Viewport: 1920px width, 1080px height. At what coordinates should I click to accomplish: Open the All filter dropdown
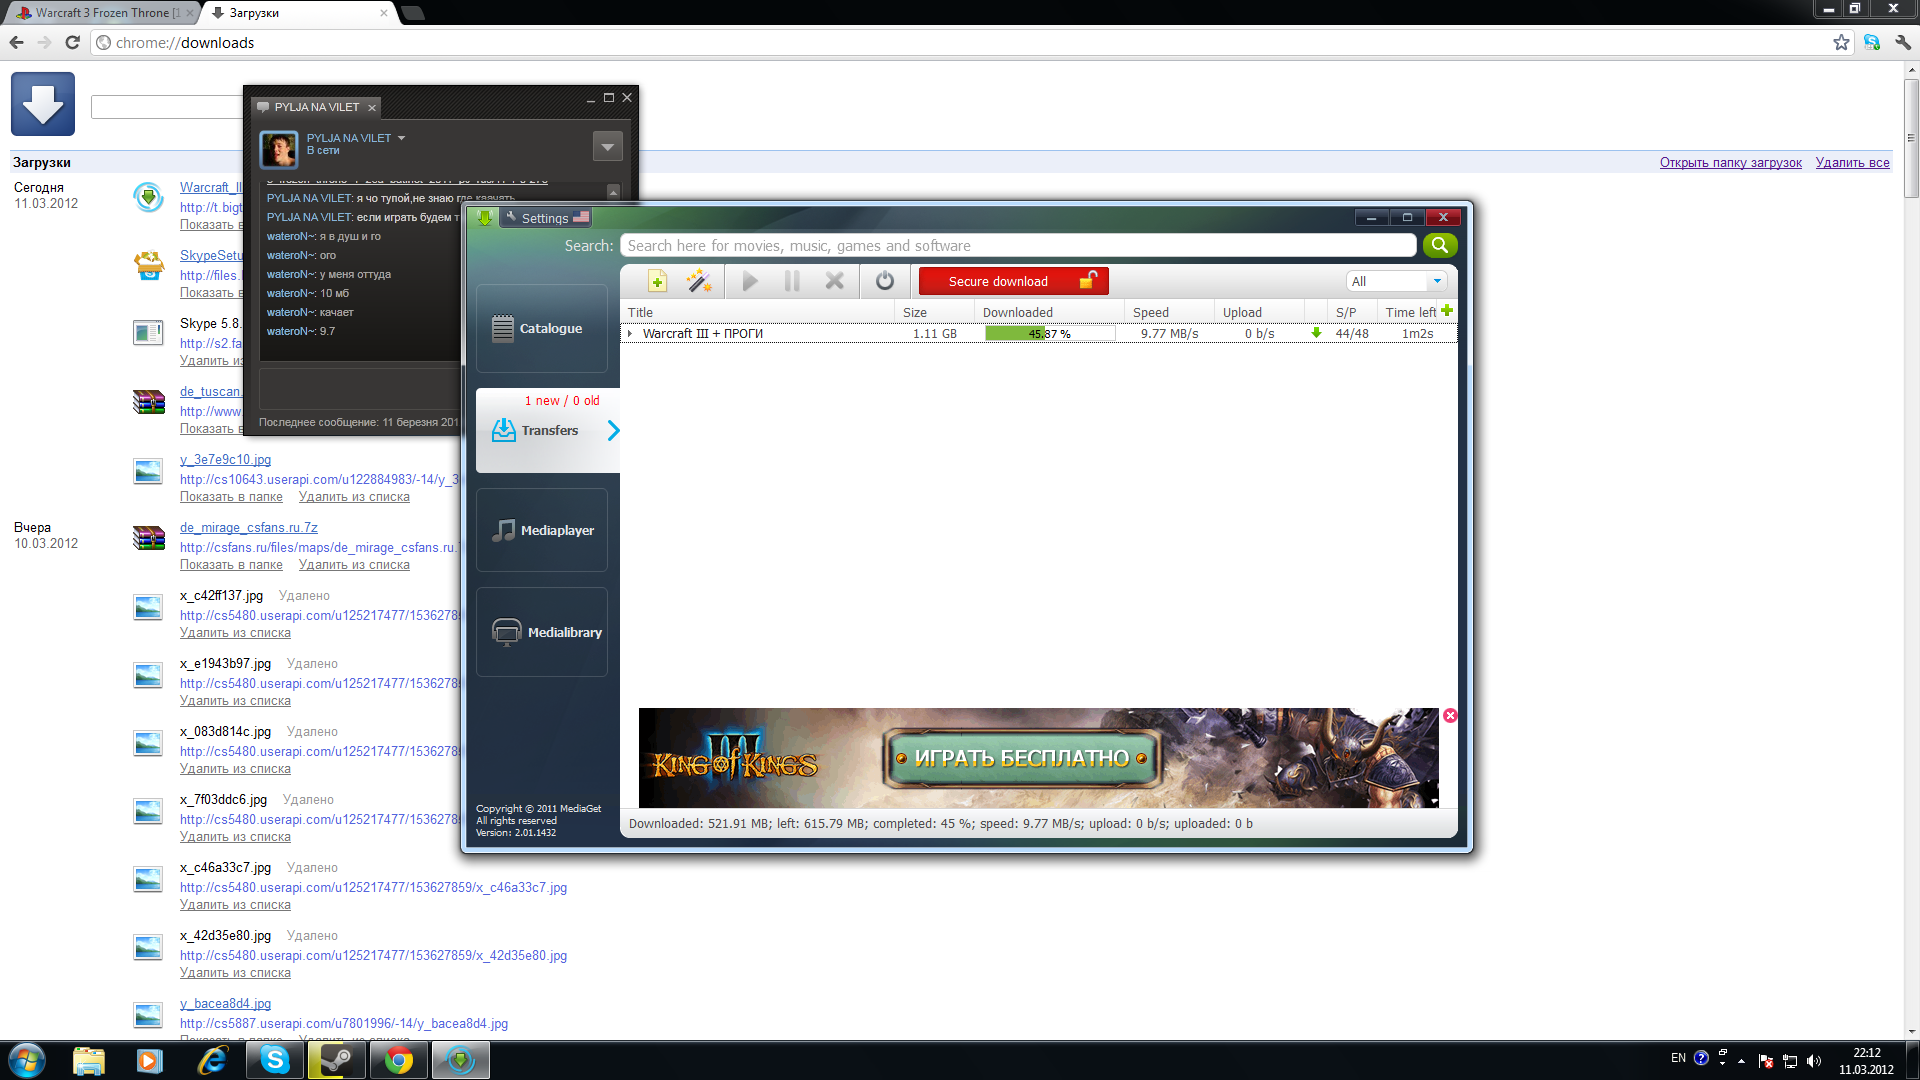coord(1396,281)
